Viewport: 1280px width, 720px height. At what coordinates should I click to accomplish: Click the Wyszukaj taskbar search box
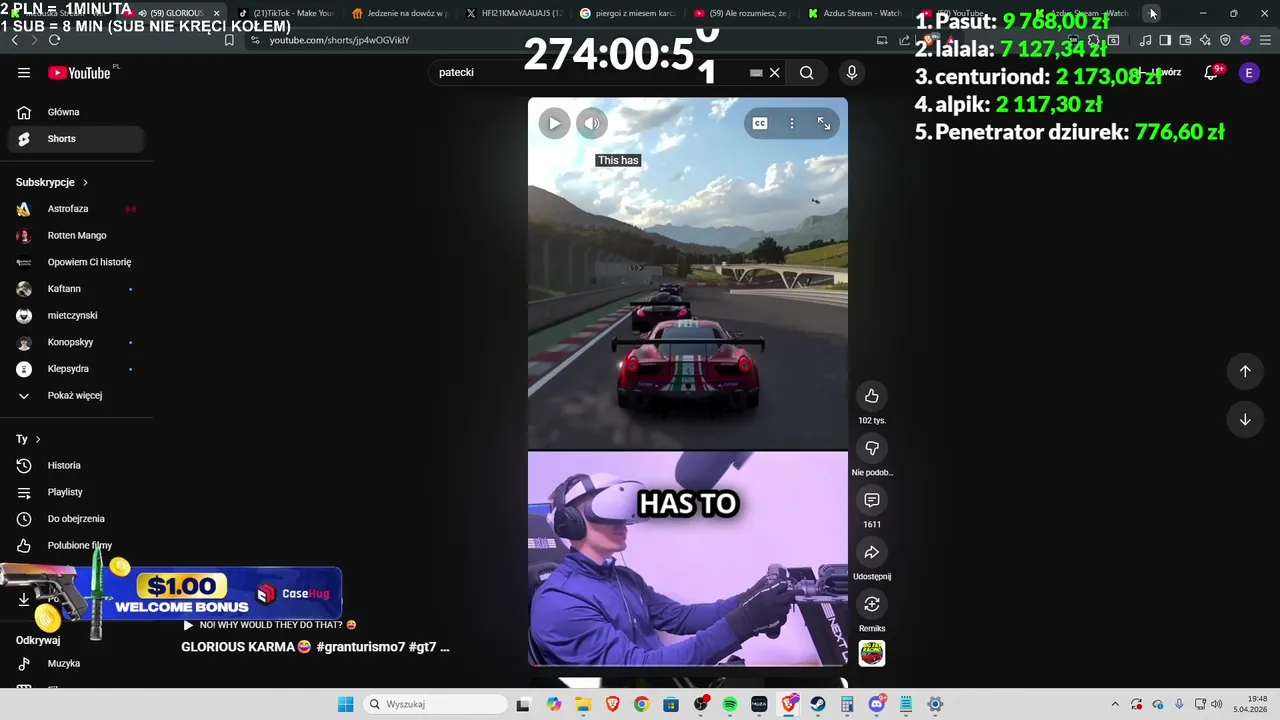click(x=435, y=704)
